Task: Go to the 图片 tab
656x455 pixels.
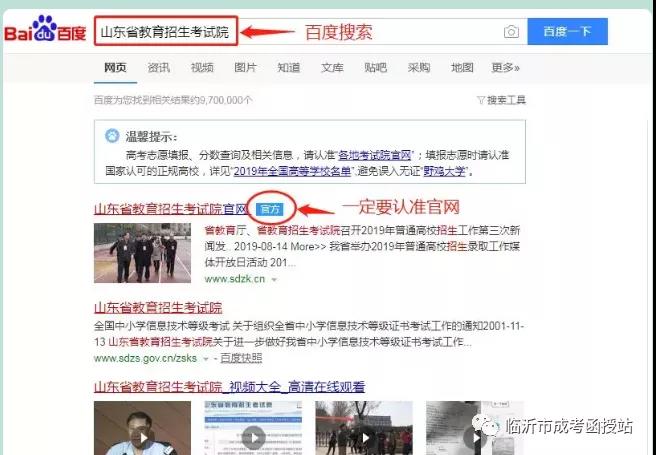Action: [245, 67]
